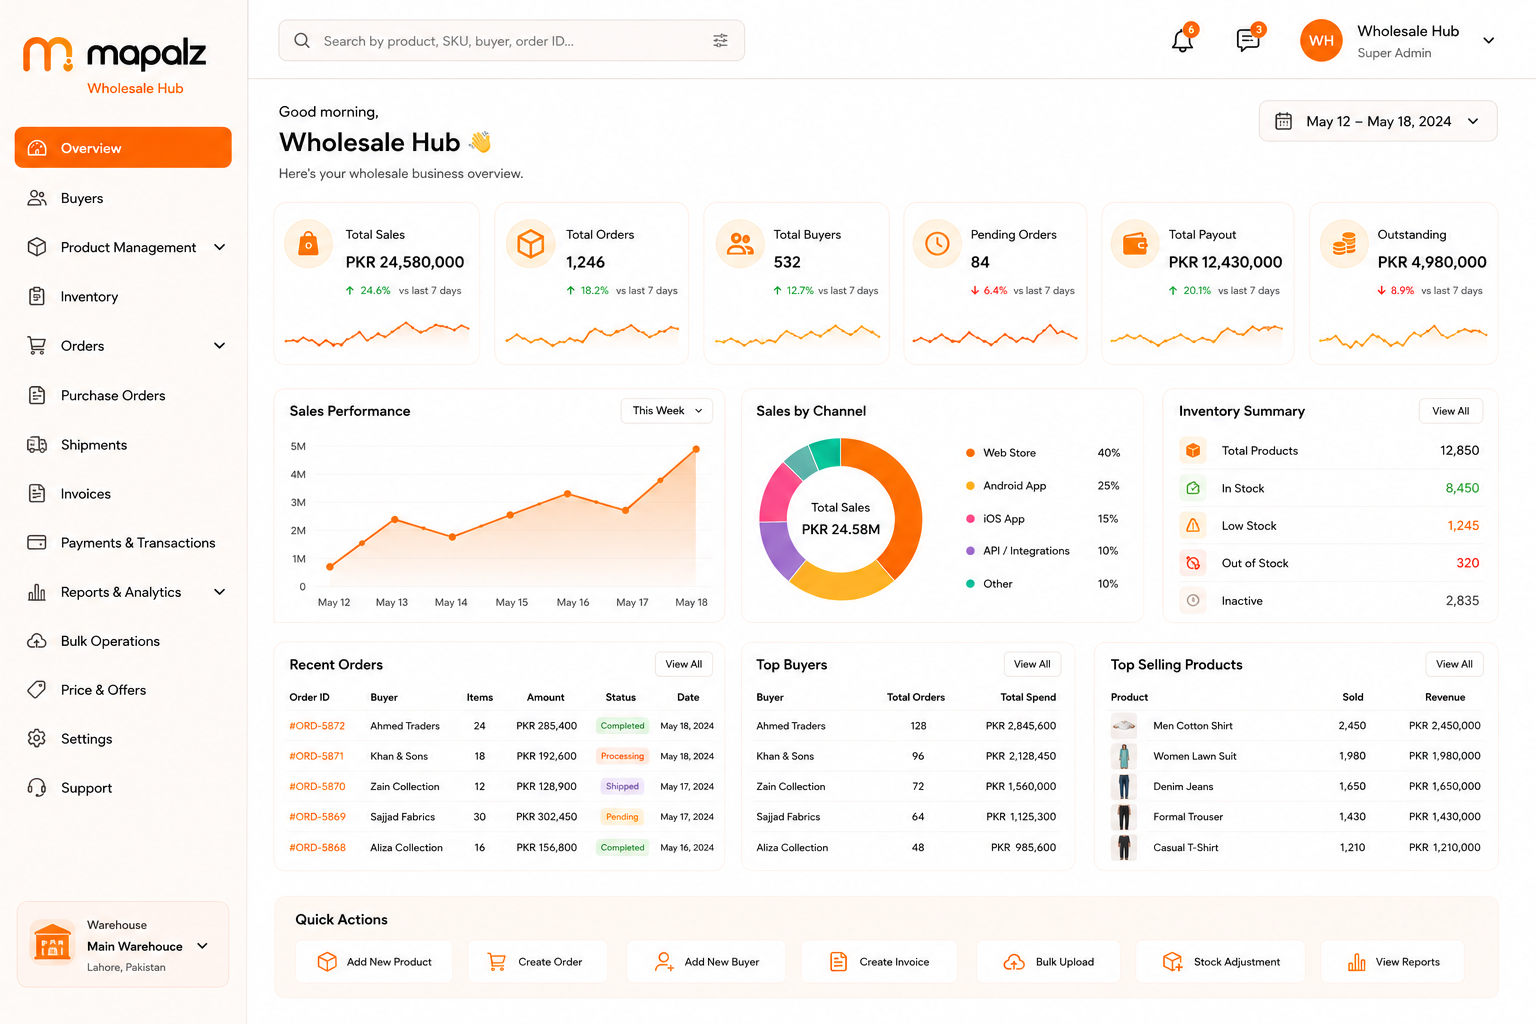Expand the Orders submenu chevron
This screenshot has width=1536, height=1024.
pos(220,346)
